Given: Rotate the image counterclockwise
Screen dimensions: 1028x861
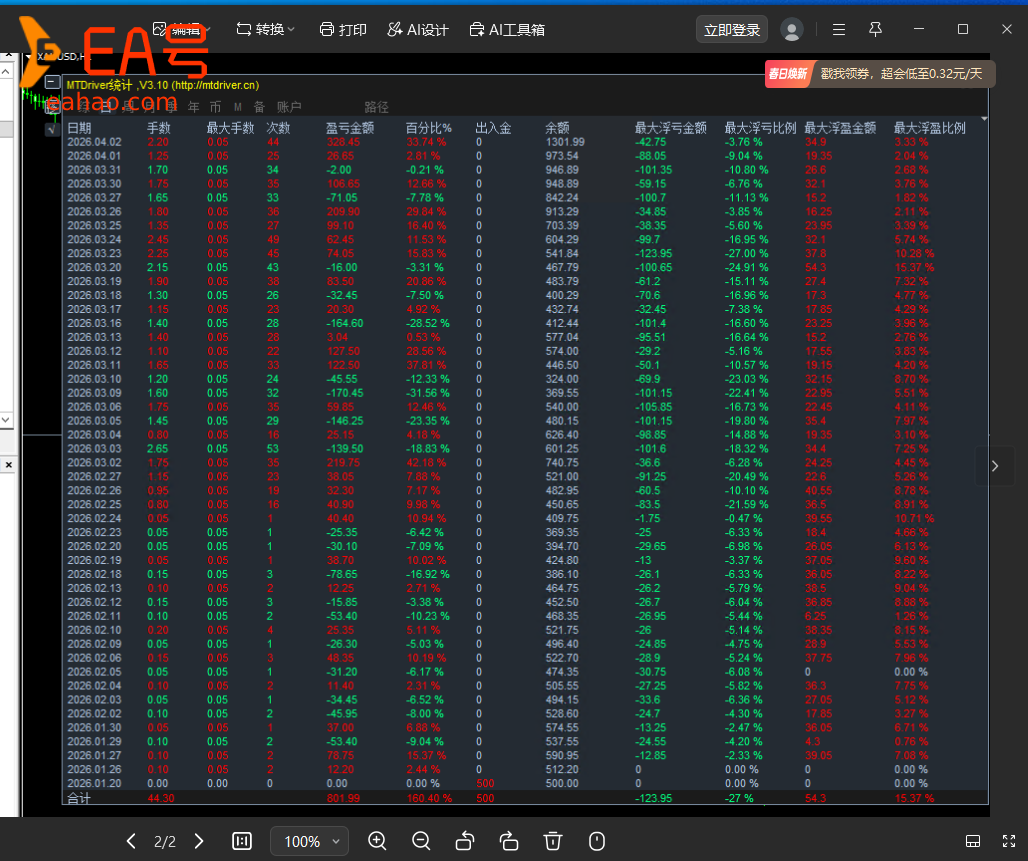Looking at the screenshot, I should (465, 841).
